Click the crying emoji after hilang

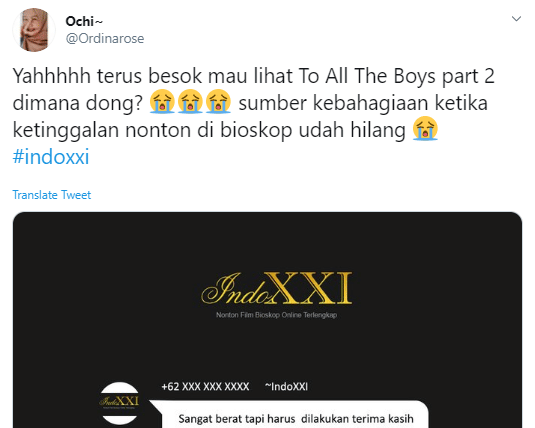coord(425,129)
